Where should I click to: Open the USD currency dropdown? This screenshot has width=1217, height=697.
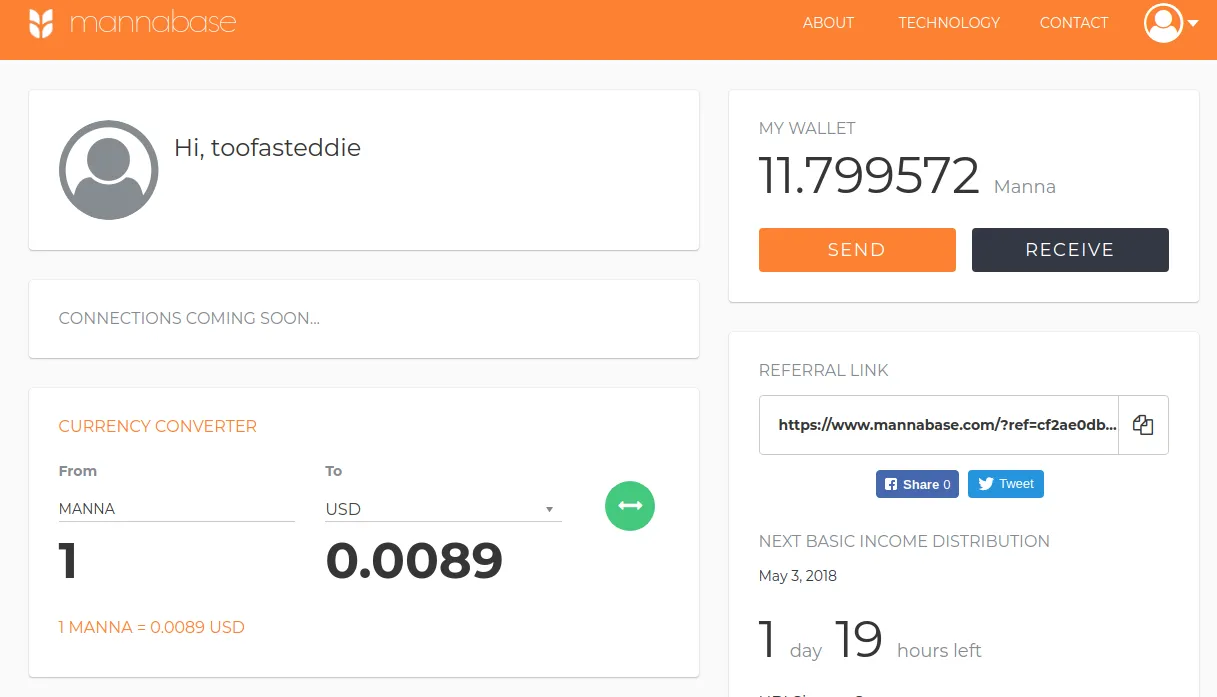[443, 509]
